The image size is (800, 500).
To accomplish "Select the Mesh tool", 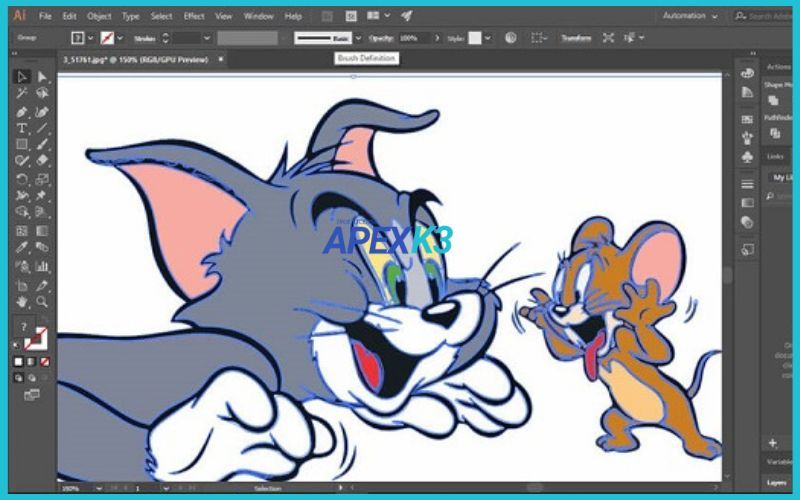I will click(22, 231).
